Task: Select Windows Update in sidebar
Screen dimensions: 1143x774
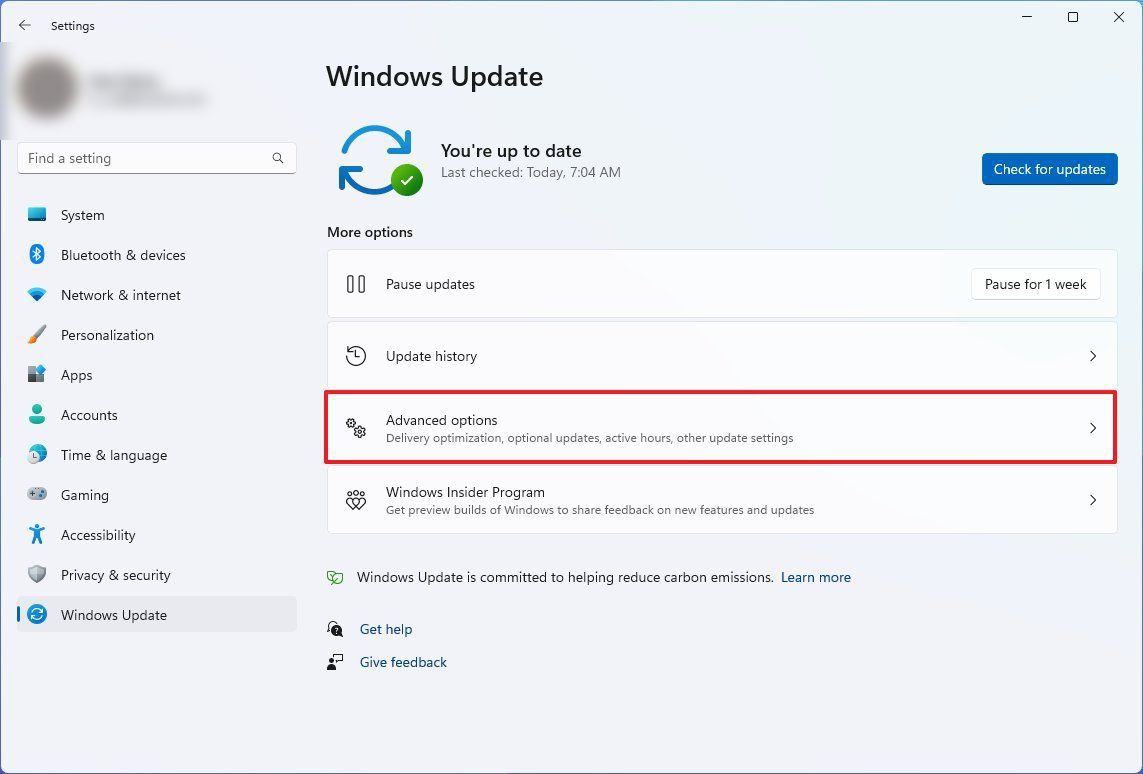Action: [x=157, y=614]
